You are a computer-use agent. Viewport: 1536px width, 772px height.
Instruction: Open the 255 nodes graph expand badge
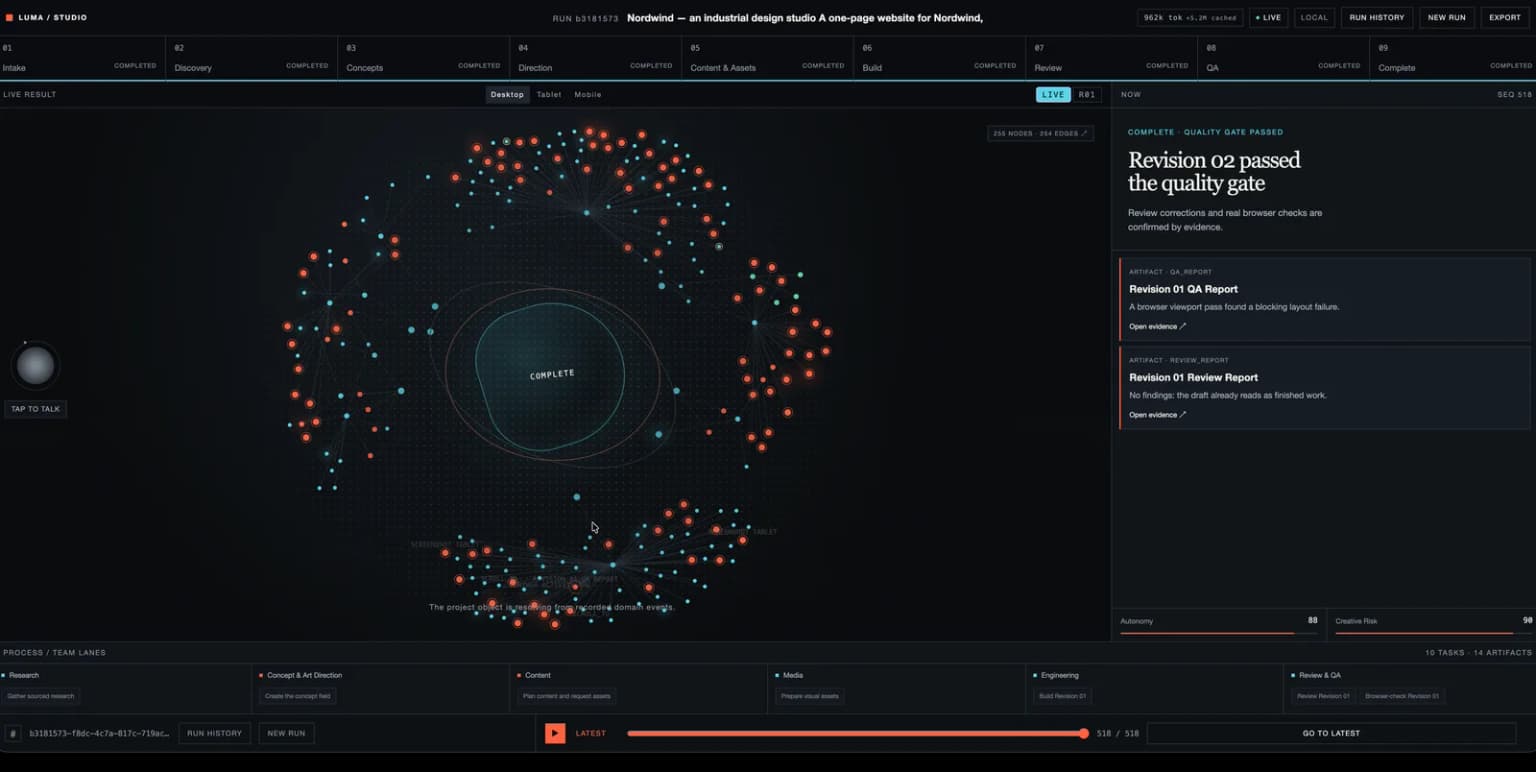click(x=1040, y=133)
